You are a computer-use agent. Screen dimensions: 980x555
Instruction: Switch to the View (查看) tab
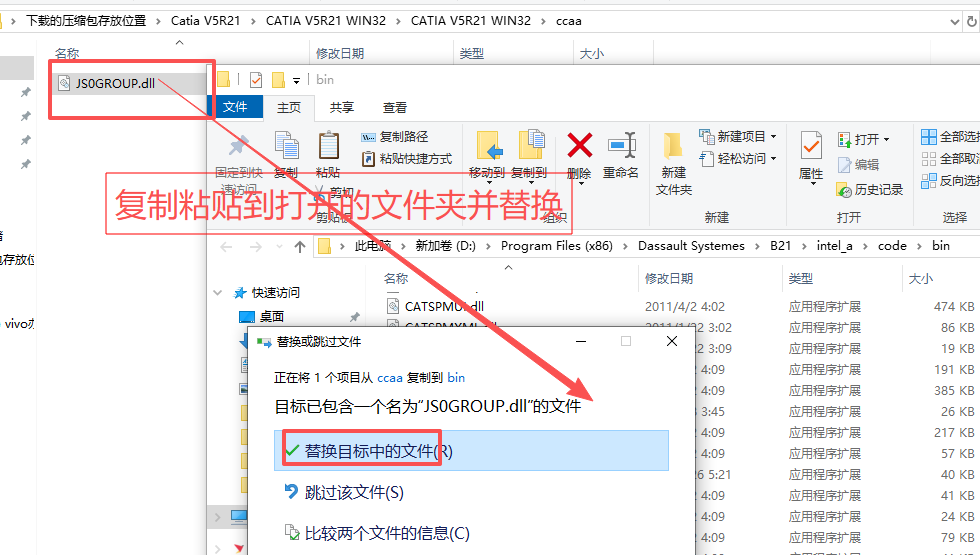(395, 108)
